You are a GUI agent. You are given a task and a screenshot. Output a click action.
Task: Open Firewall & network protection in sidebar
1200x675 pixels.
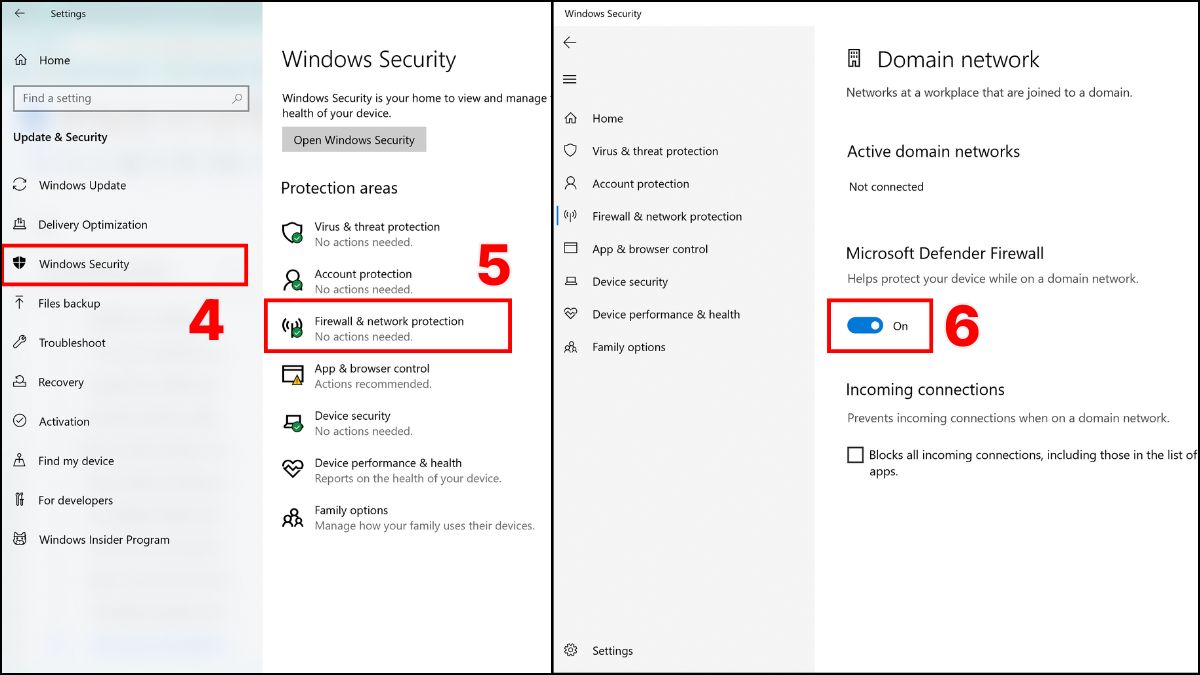point(667,216)
